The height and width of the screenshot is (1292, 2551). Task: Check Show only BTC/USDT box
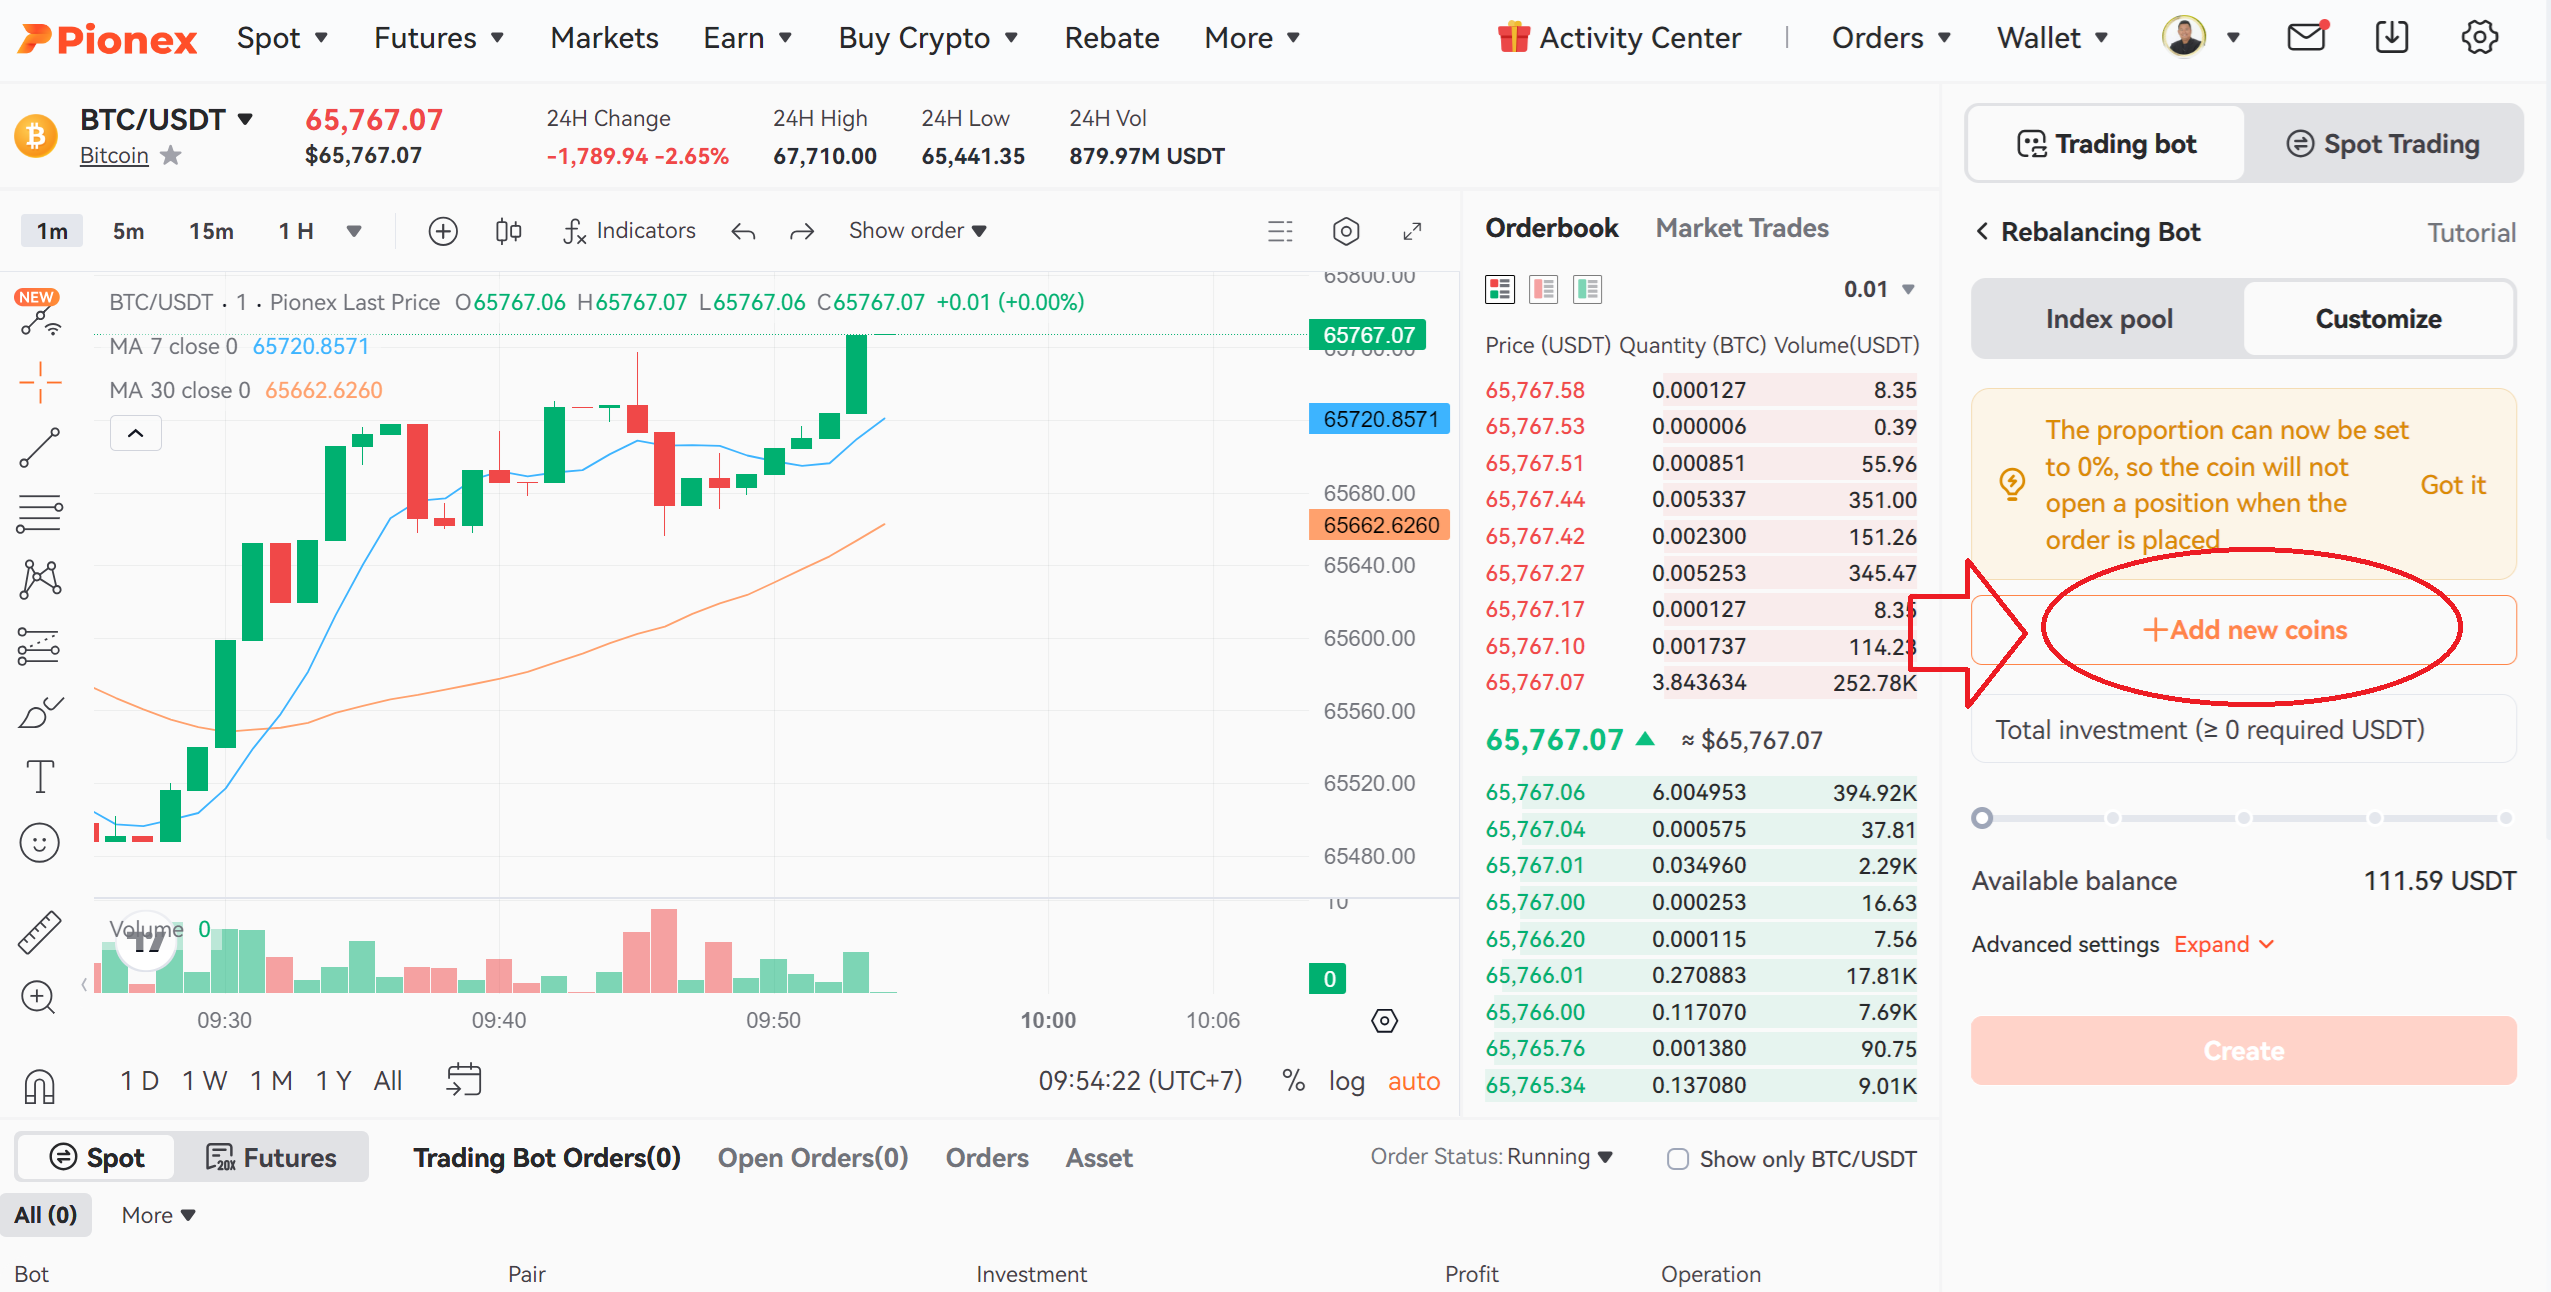point(1678,1159)
